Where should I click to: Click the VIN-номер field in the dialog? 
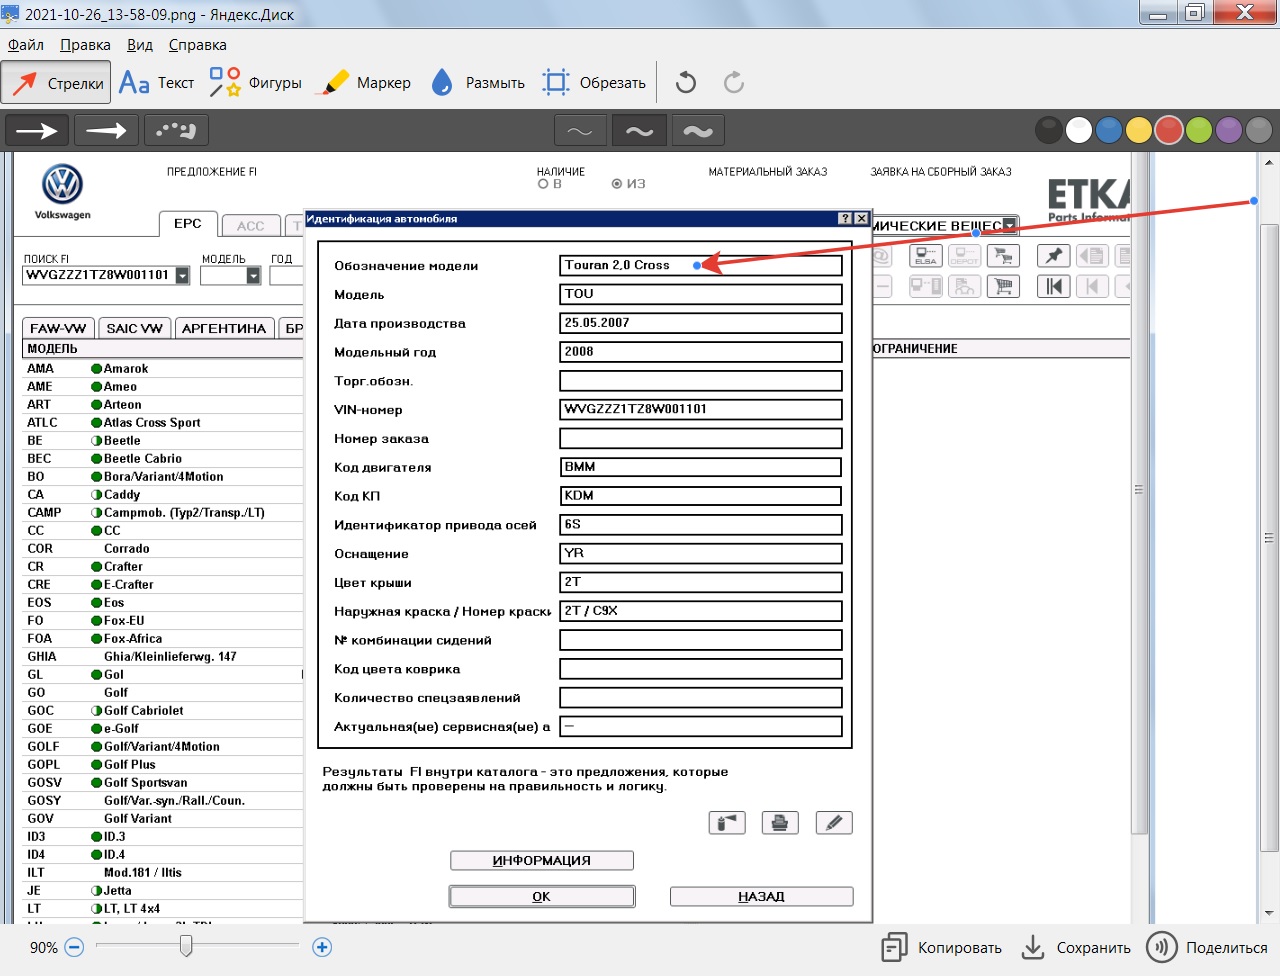(x=700, y=409)
